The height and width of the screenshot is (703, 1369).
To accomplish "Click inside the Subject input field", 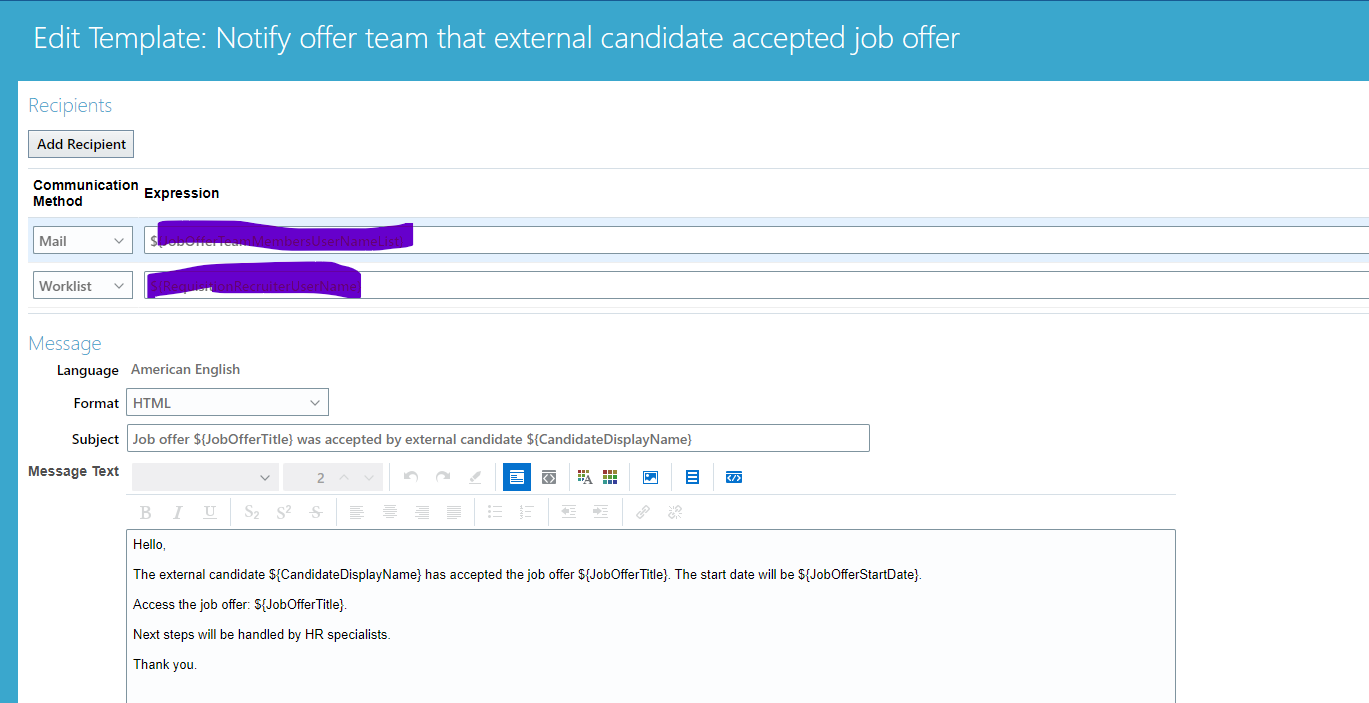I will tap(498, 437).
